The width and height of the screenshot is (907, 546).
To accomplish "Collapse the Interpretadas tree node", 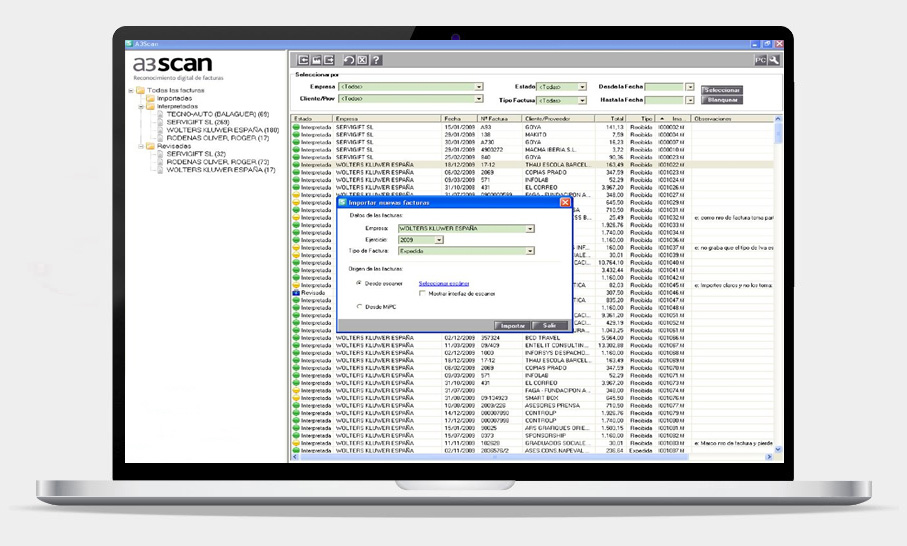I will (140, 107).
